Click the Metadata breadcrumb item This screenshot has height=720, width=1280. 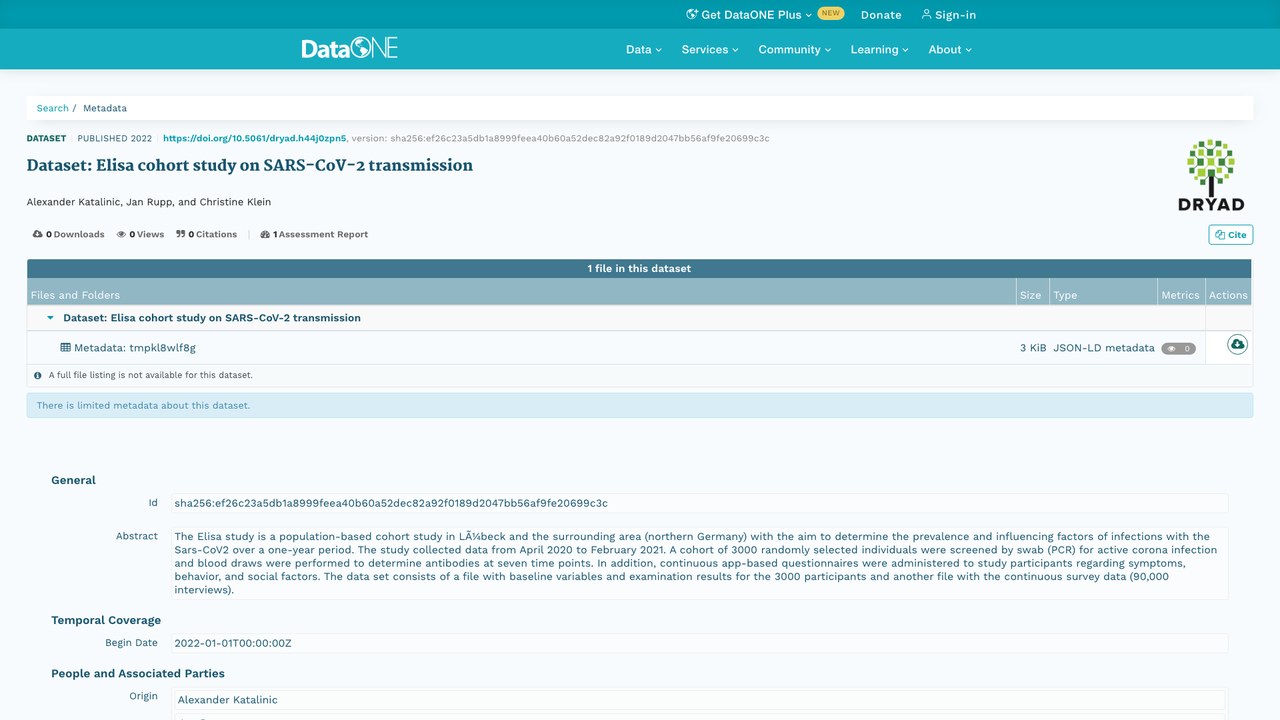click(105, 108)
